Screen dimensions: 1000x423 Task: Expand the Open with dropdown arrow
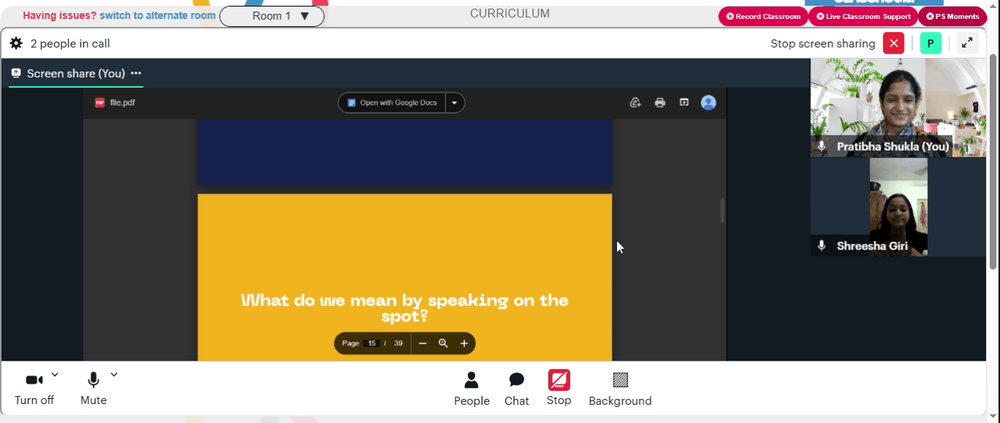(455, 103)
